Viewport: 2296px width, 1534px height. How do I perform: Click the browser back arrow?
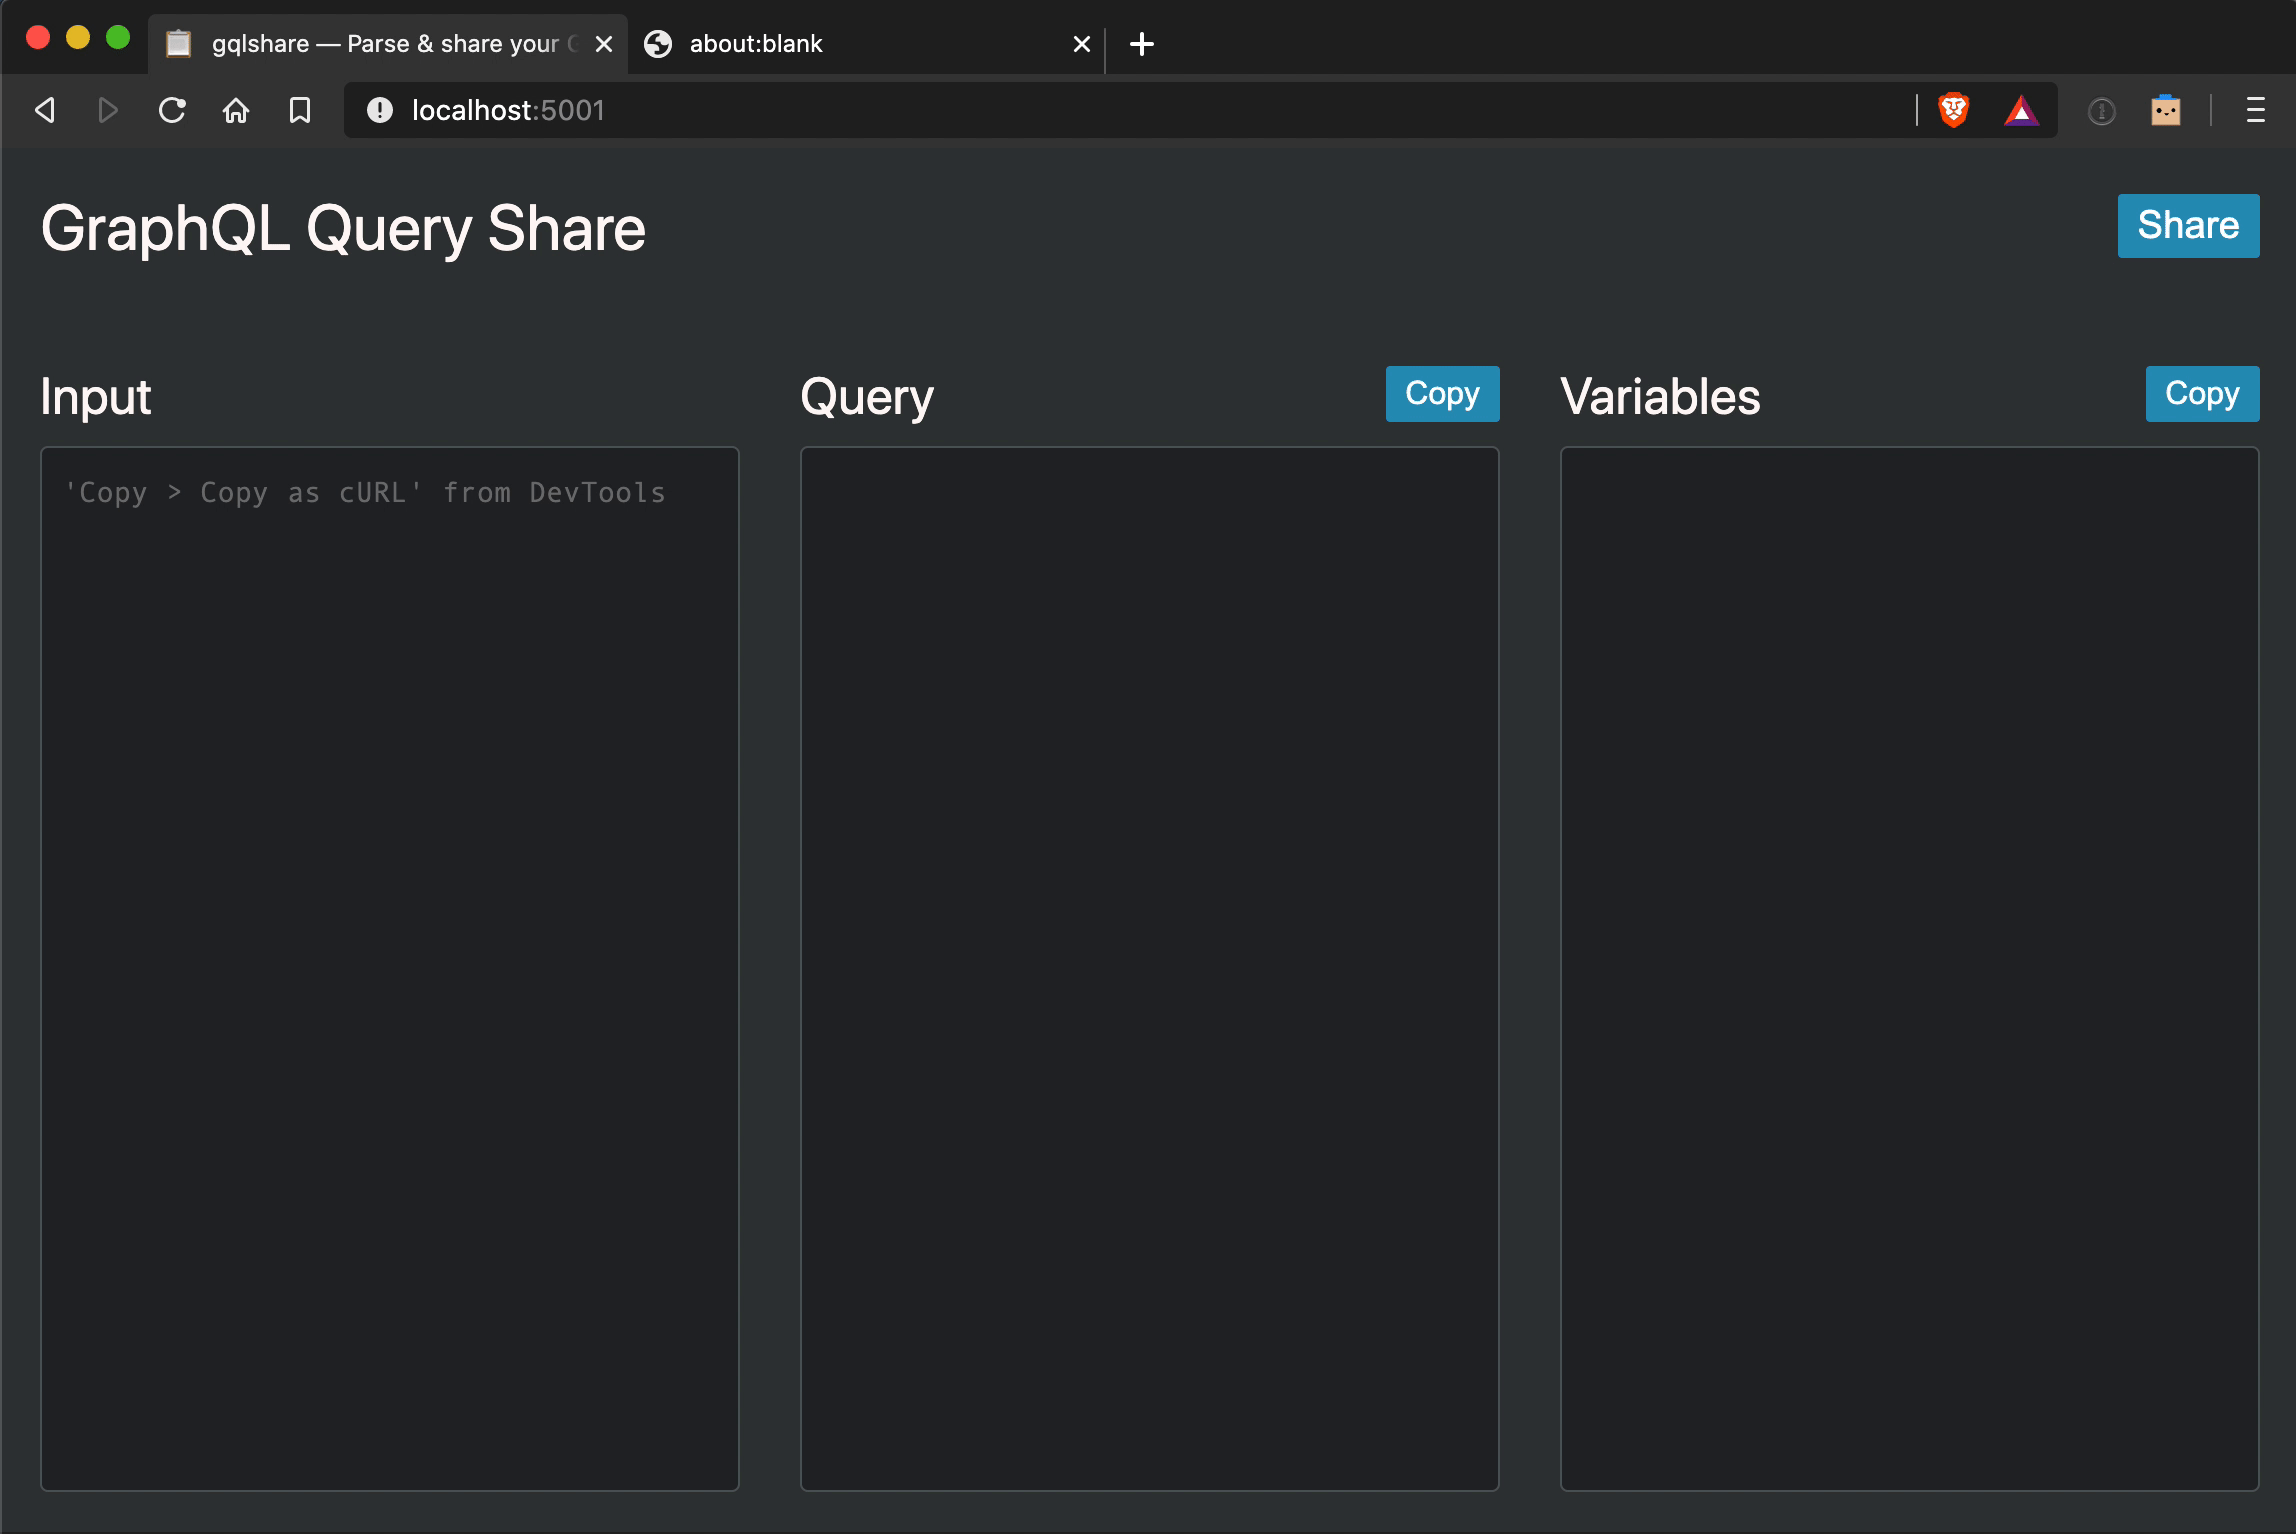pyautogui.click(x=45, y=110)
